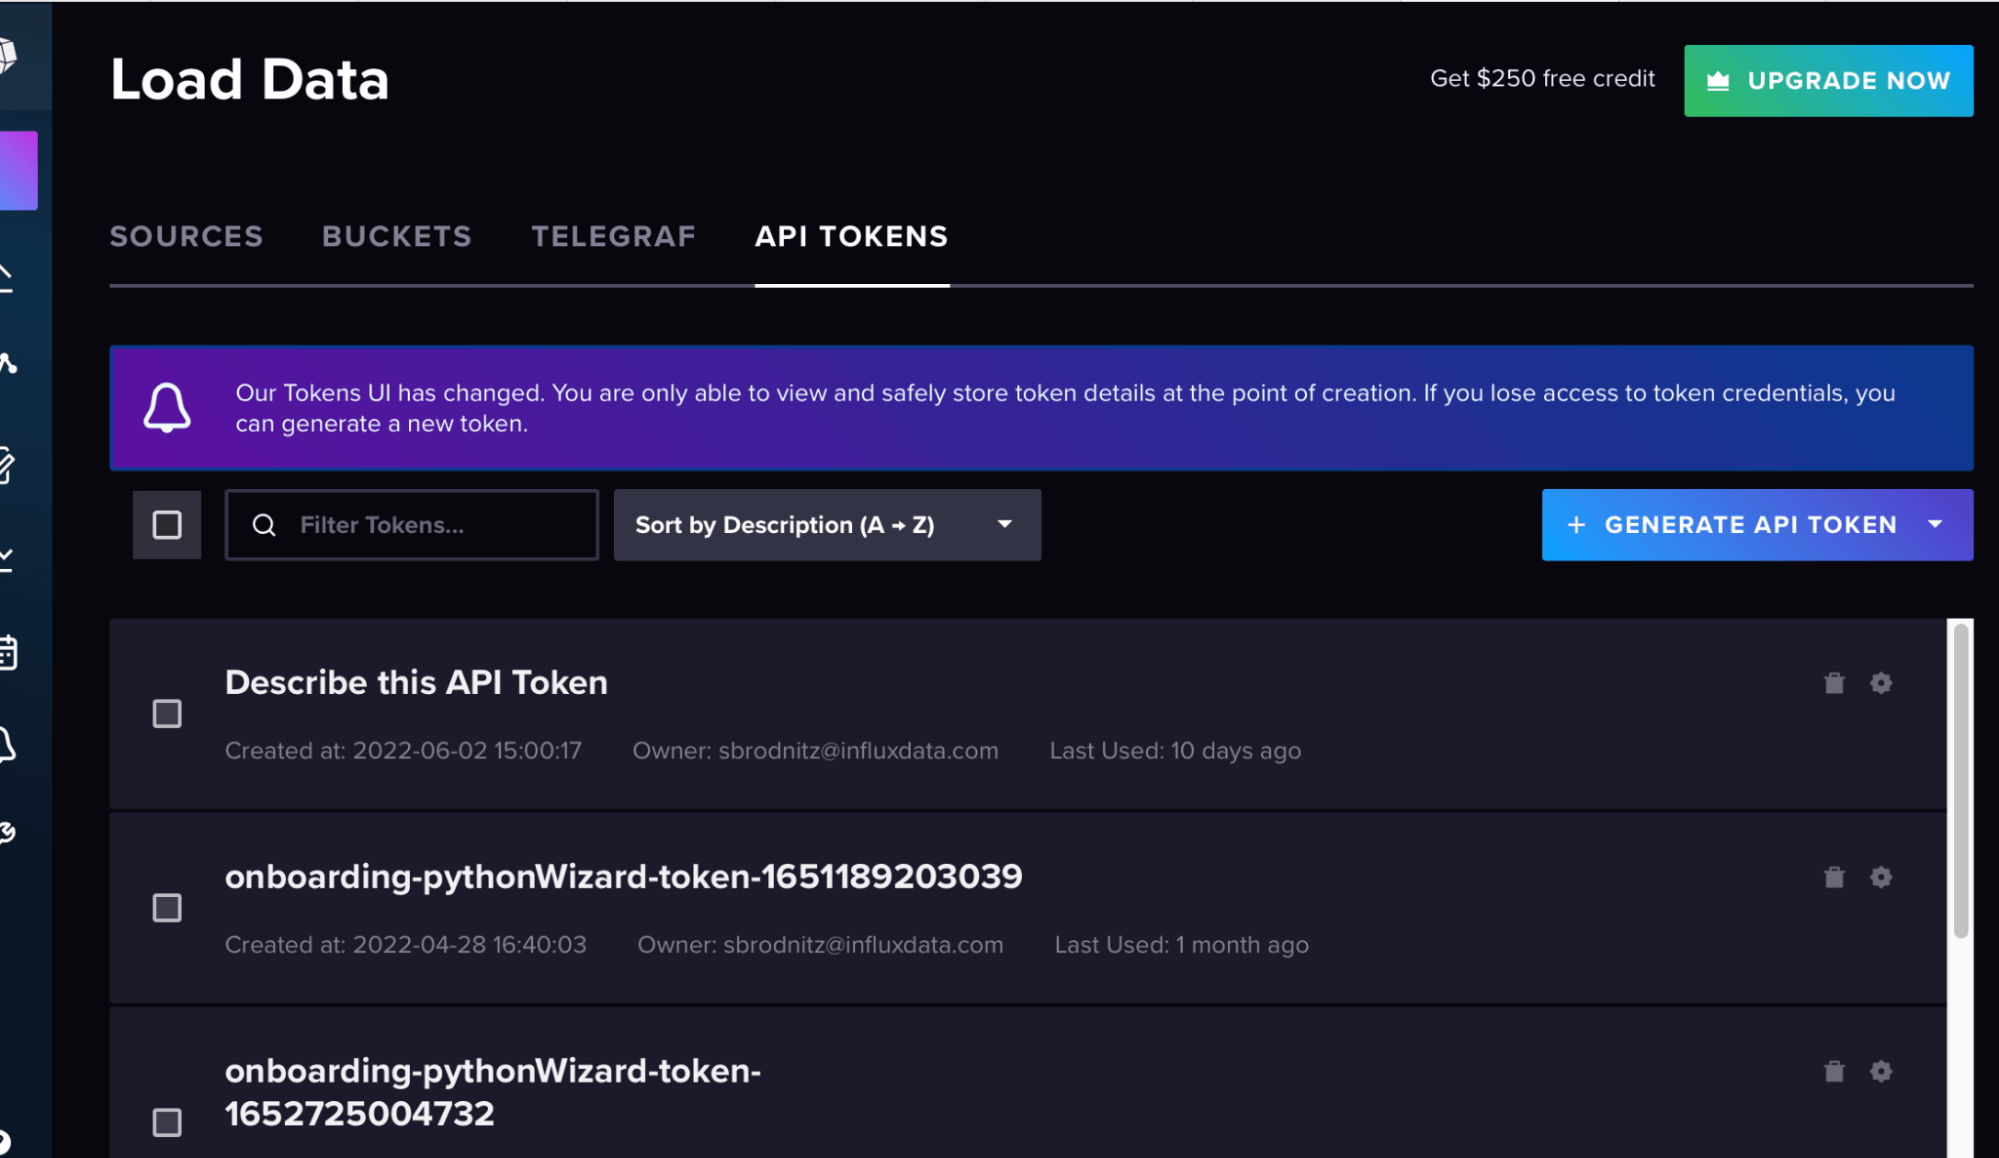Toggle checkbox for onboarding-pythonWizard-token-1651189203039
Viewport: 1999px width, 1158px height.
(x=167, y=906)
